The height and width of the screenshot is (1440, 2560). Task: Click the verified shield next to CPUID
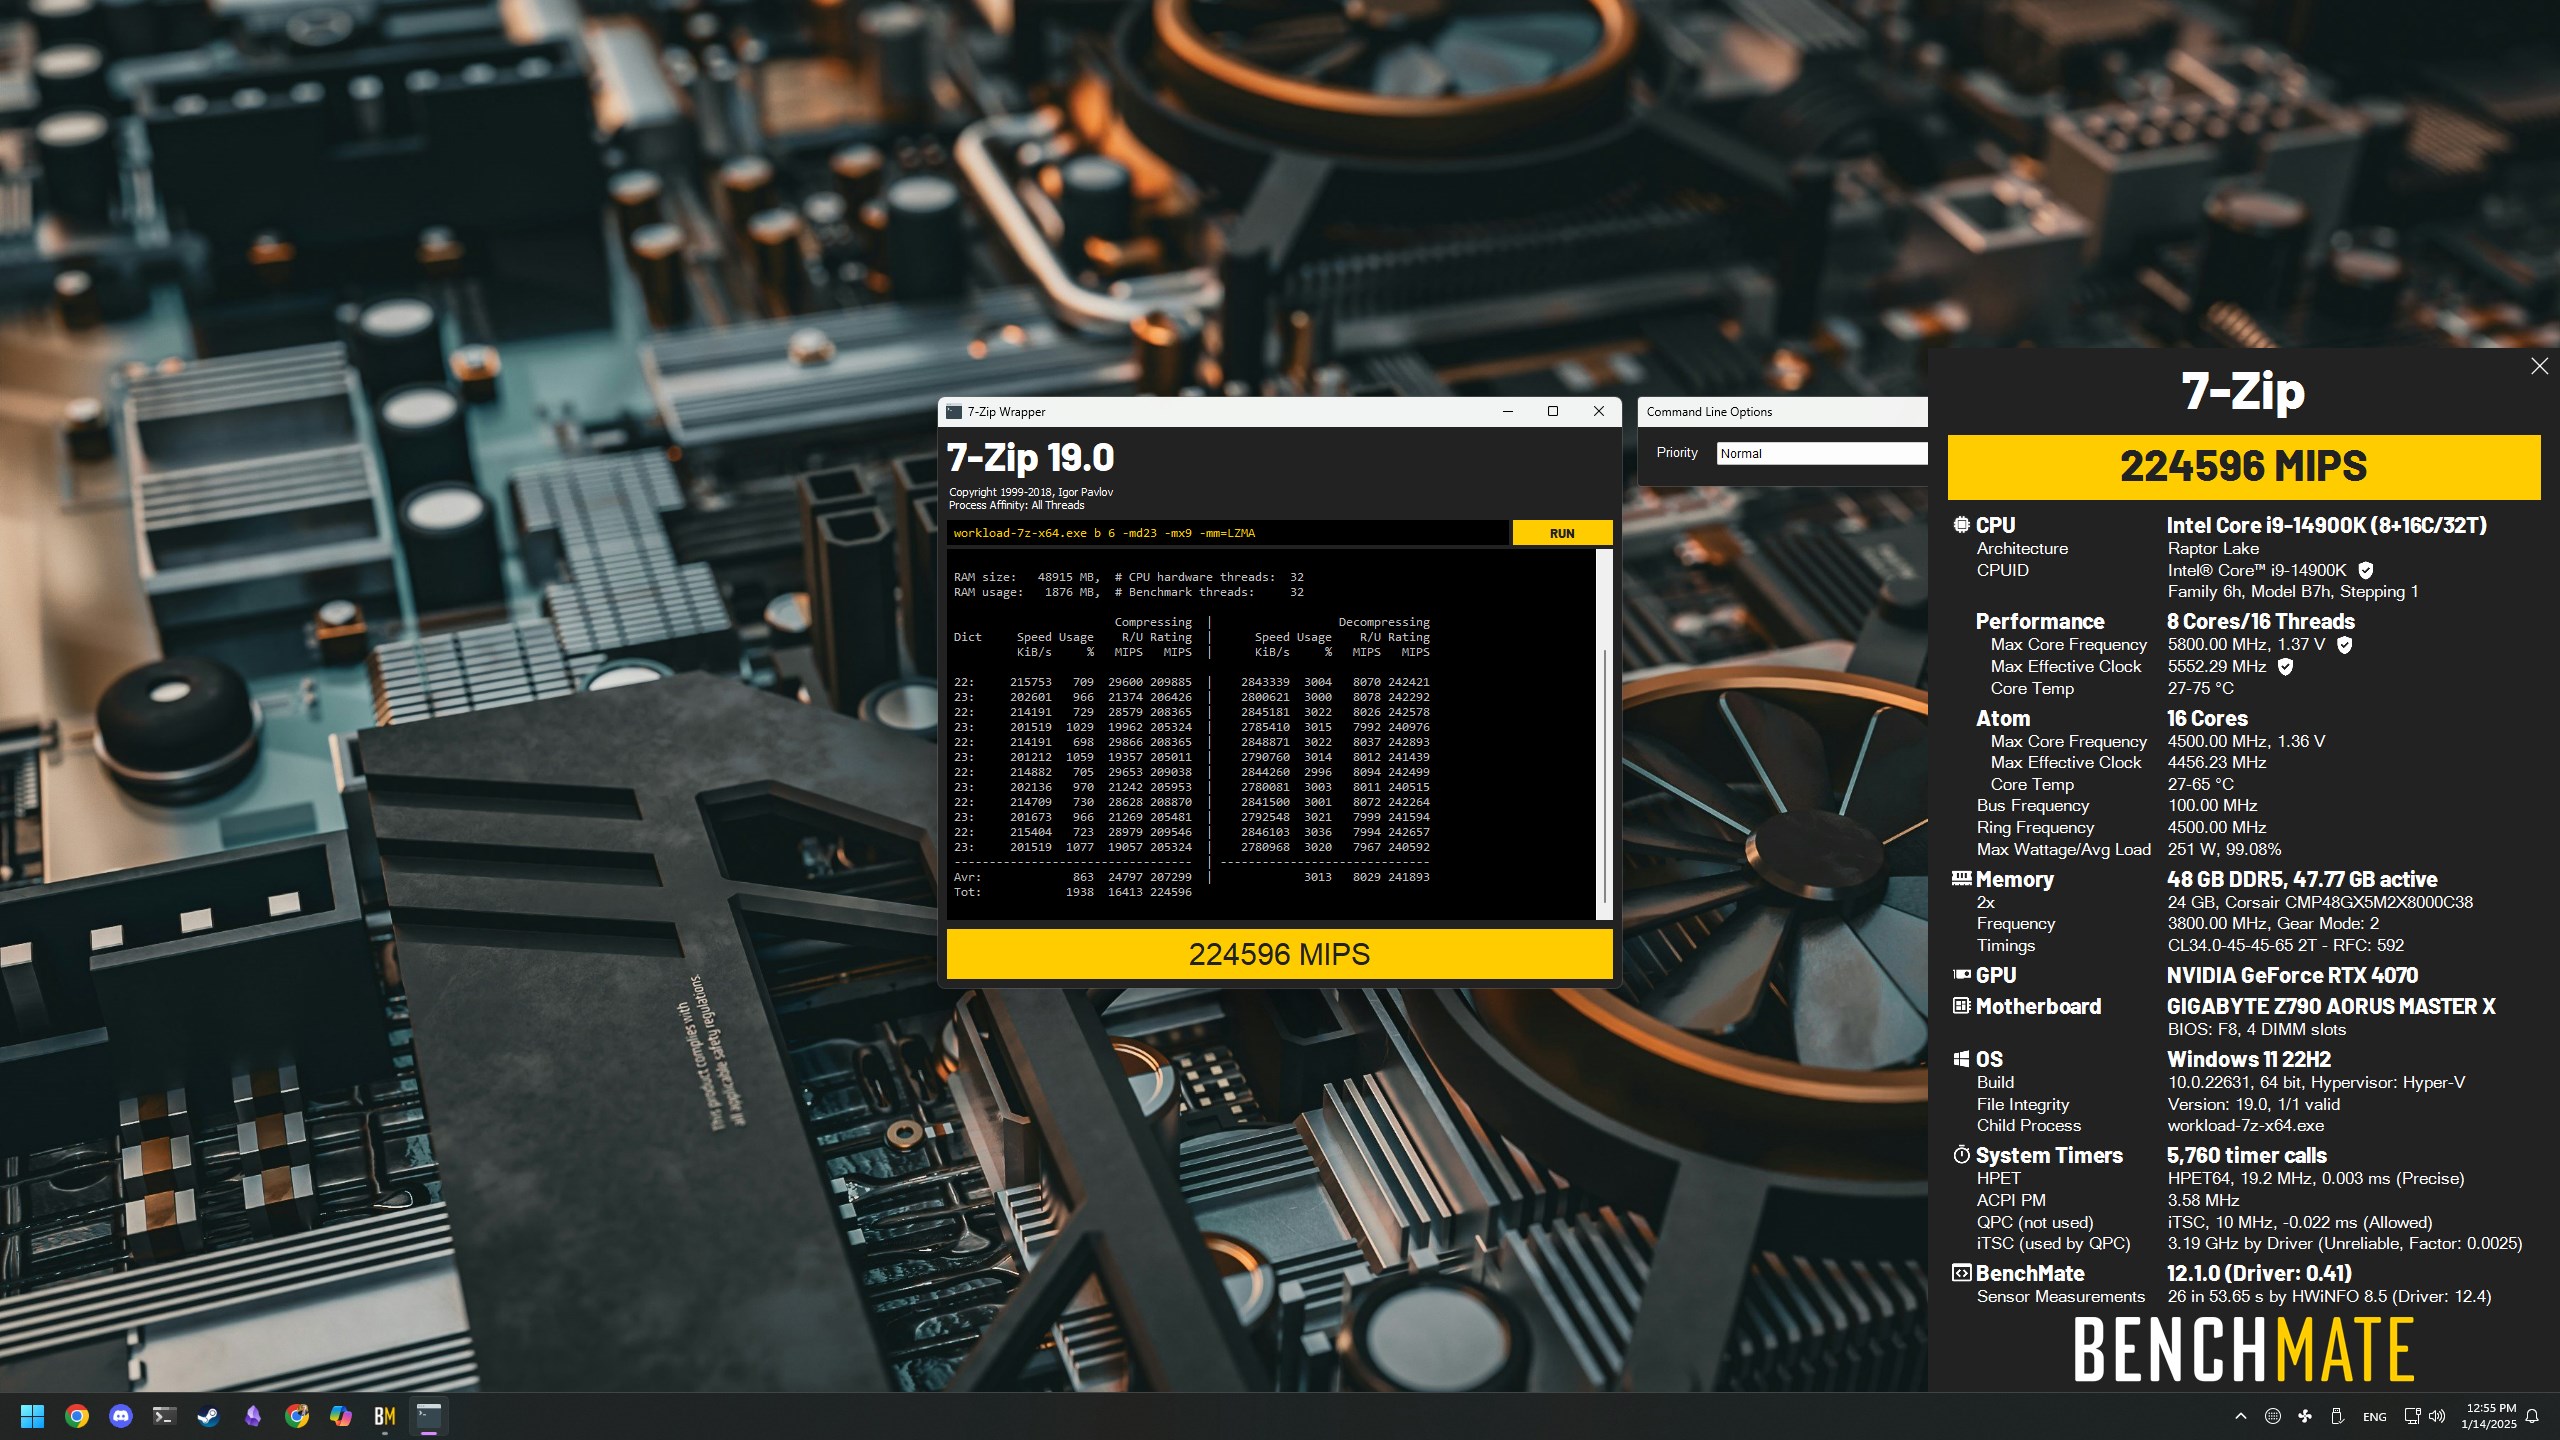2366,570
